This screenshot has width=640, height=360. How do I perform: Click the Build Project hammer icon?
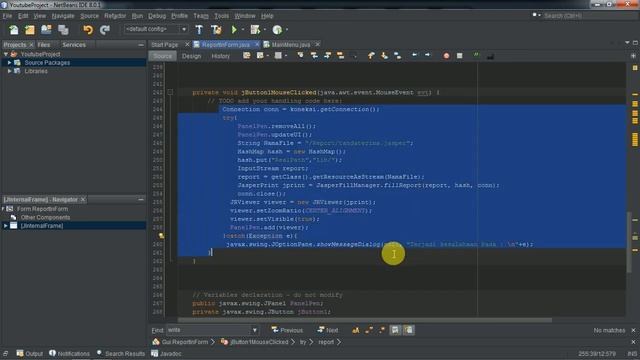[x=199, y=29]
